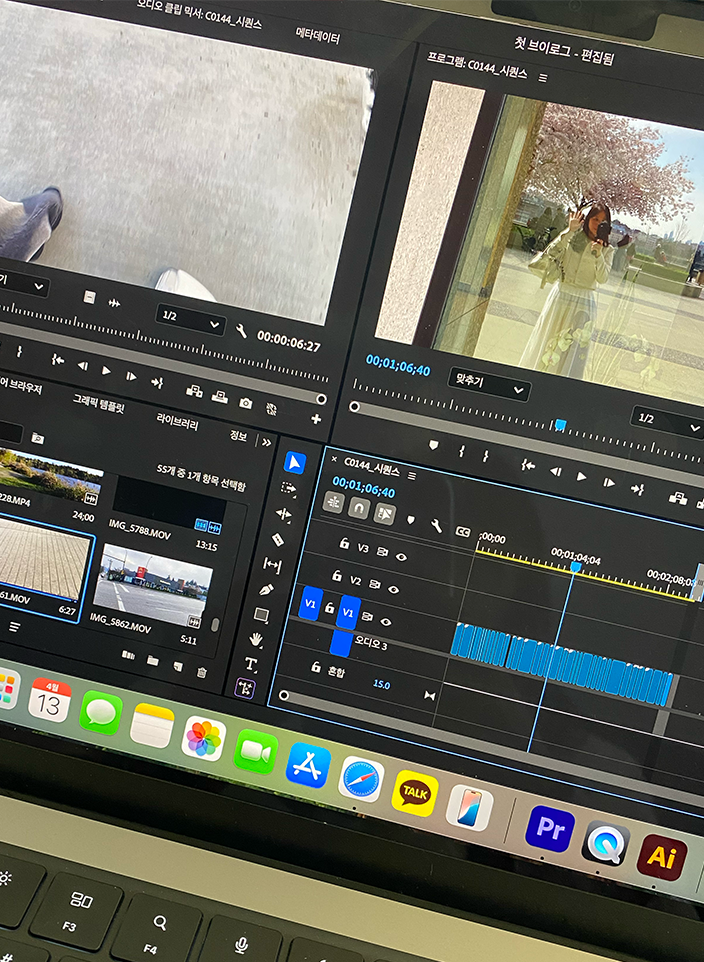Screen dimensions: 704x962
Task: Toggle captions CC track button
Action: 463,531
